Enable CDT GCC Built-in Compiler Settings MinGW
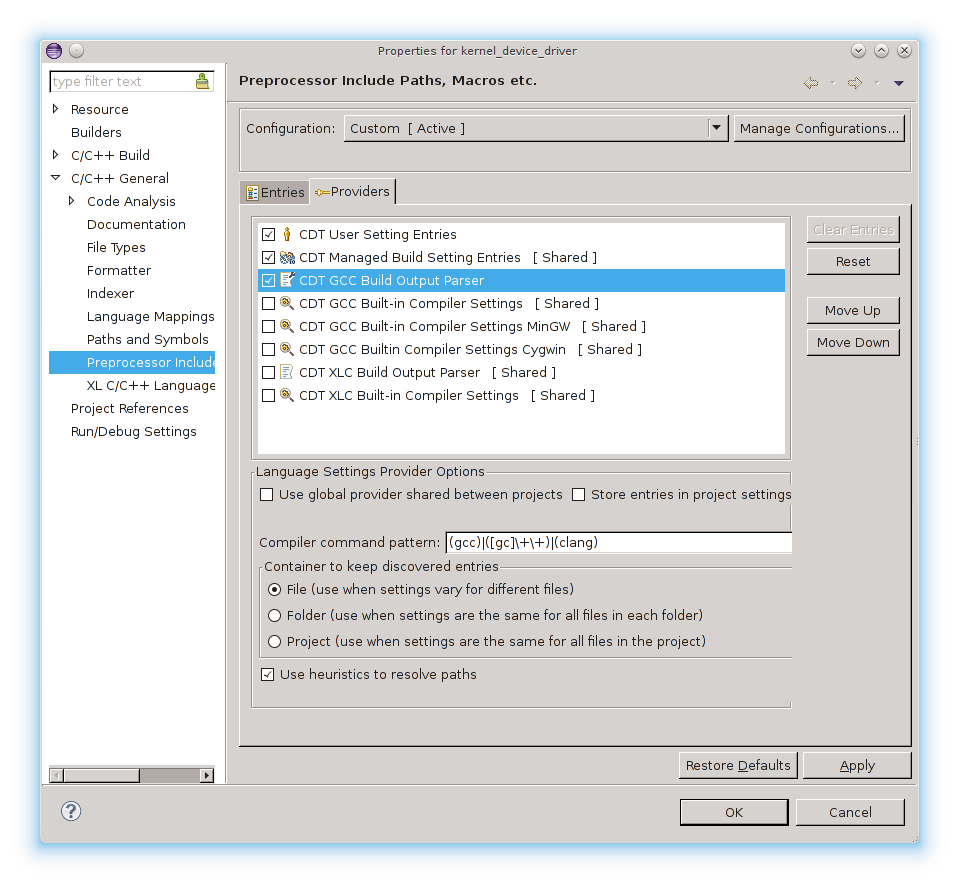 [x=268, y=327]
